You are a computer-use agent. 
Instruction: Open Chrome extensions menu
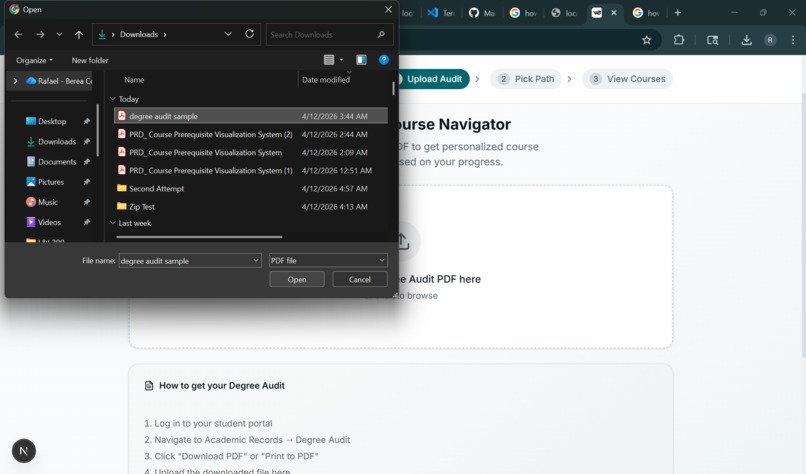679,40
